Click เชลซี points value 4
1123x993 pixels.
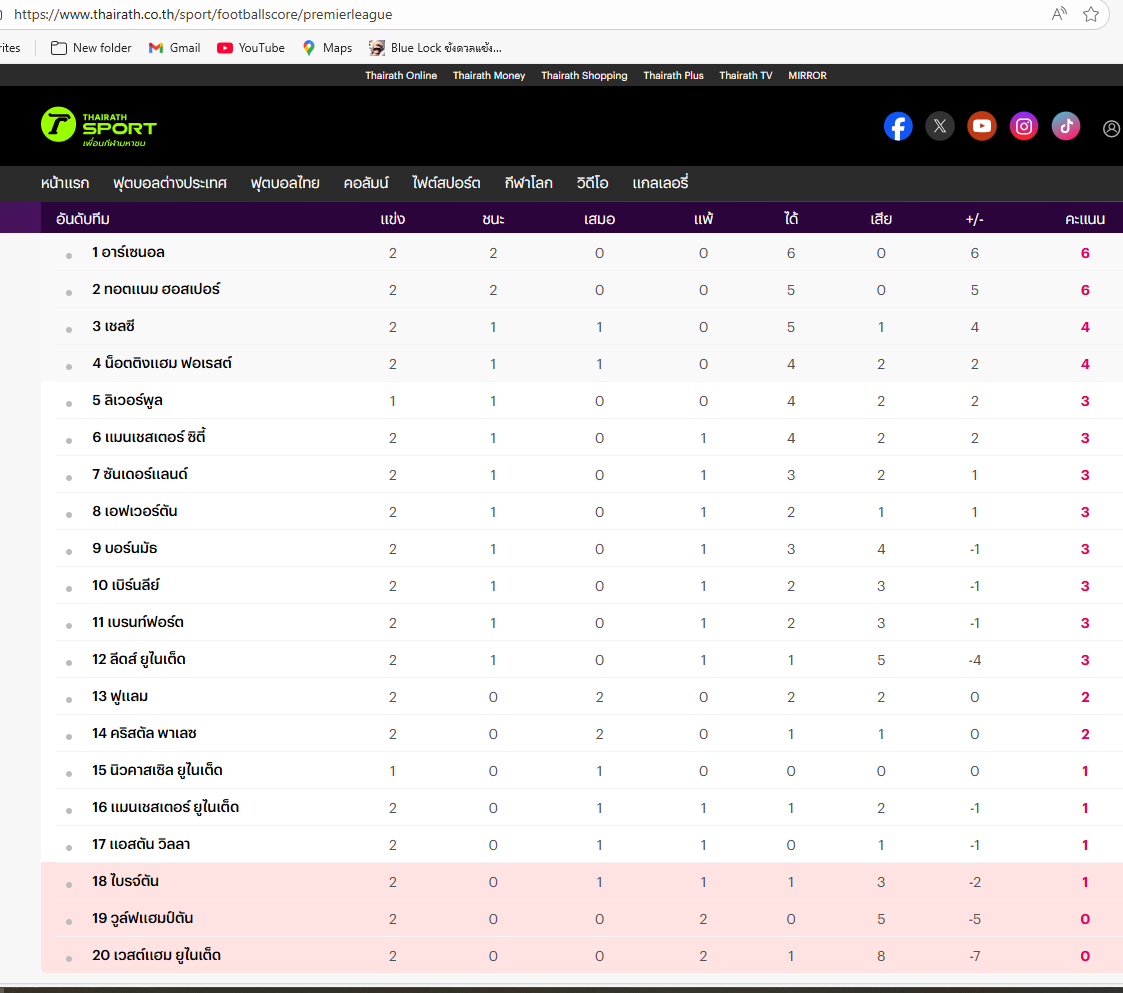click(x=1085, y=327)
